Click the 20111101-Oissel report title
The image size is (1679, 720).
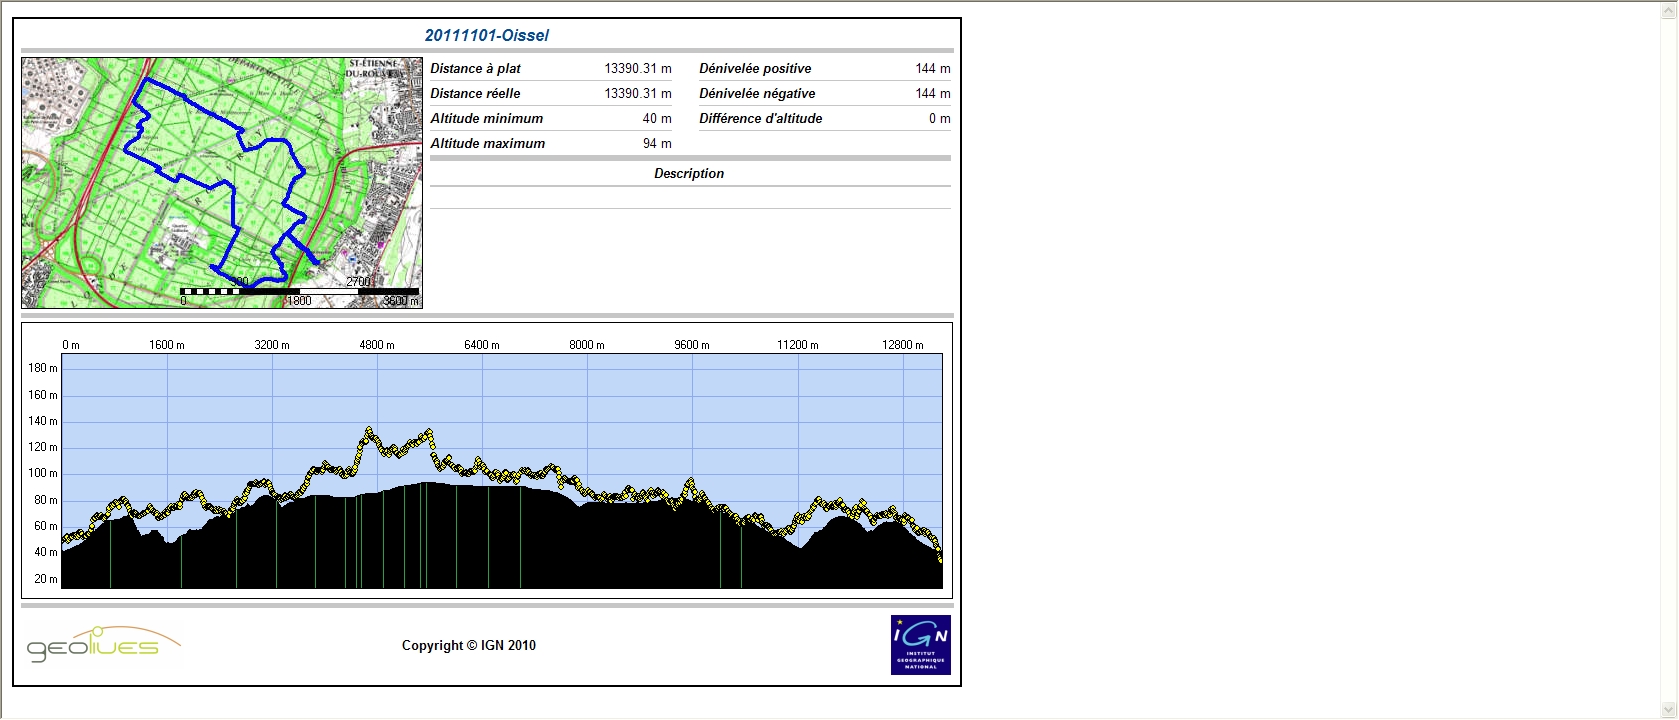(487, 35)
